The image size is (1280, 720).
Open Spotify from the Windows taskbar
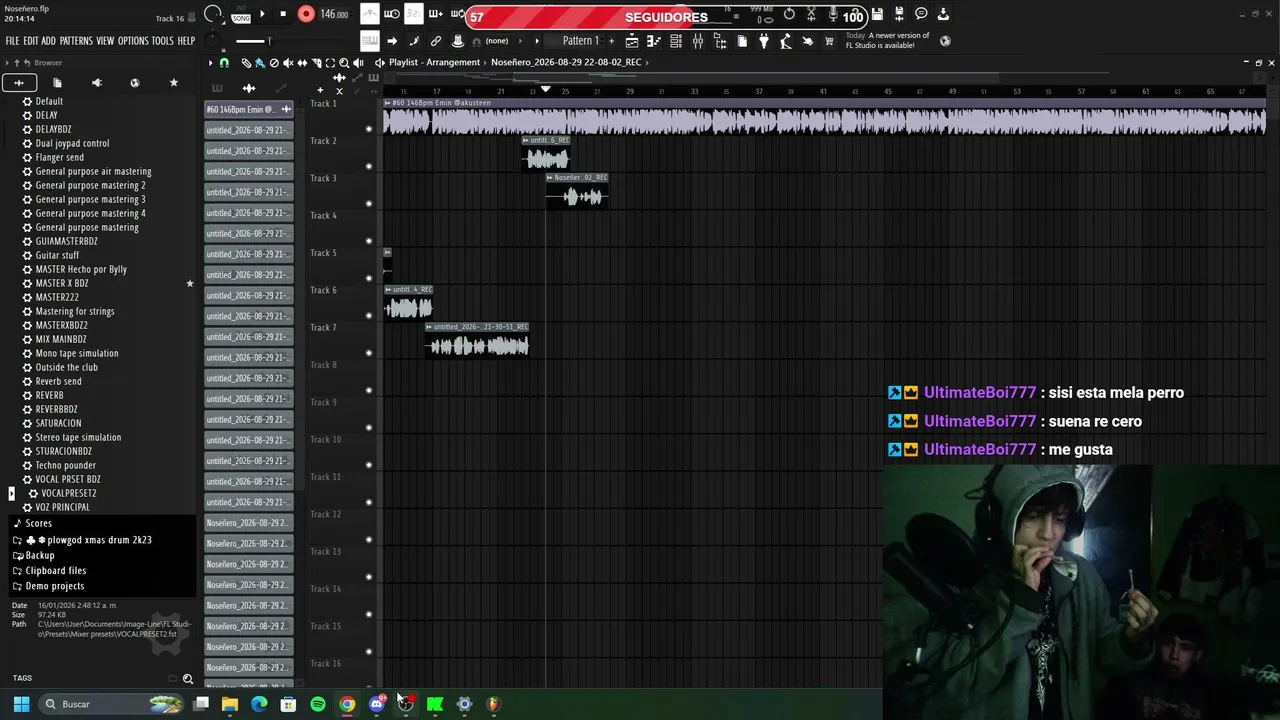pos(318,704)
